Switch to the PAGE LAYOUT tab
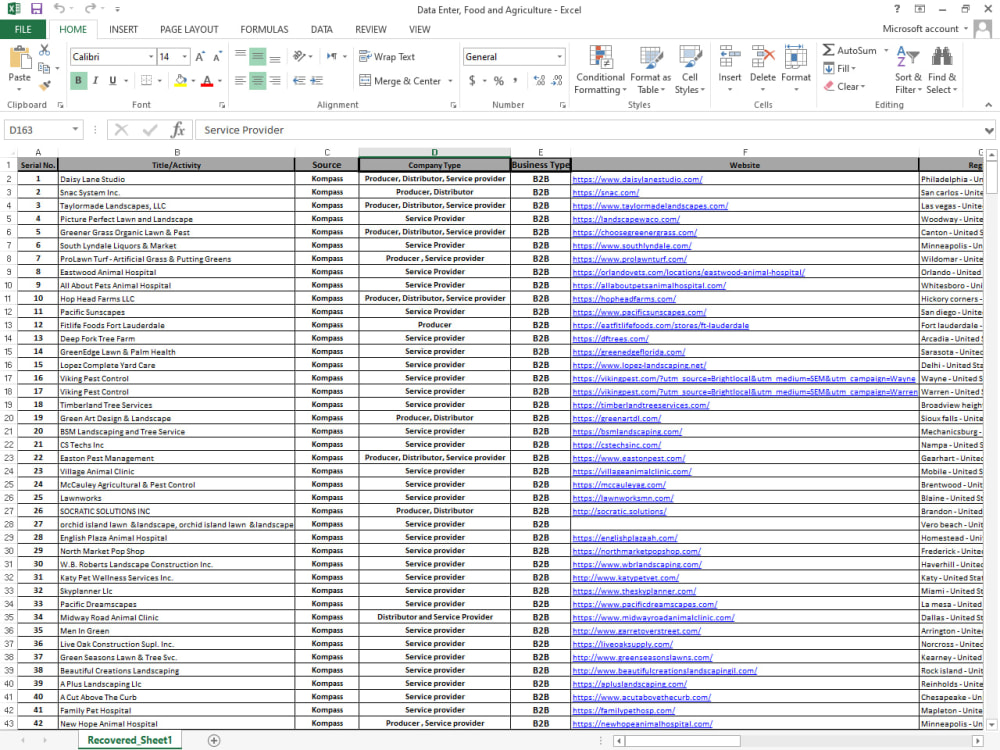This screenshot has height=750, width=1000. 189,29
